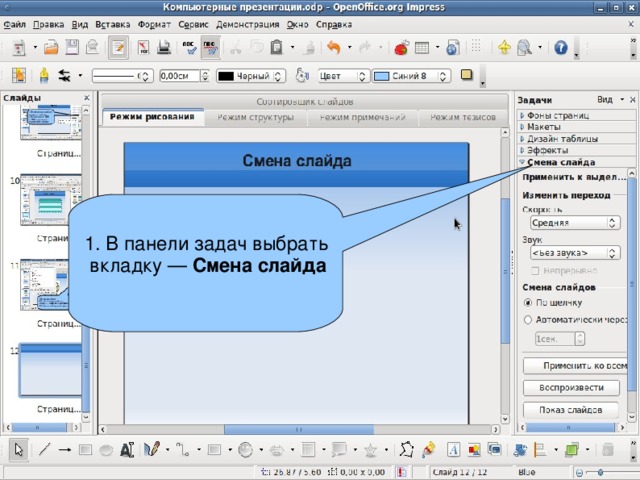Click the Export as PDF icon
The height and width of the screenshot is (480, 640).
coord(143,48)
